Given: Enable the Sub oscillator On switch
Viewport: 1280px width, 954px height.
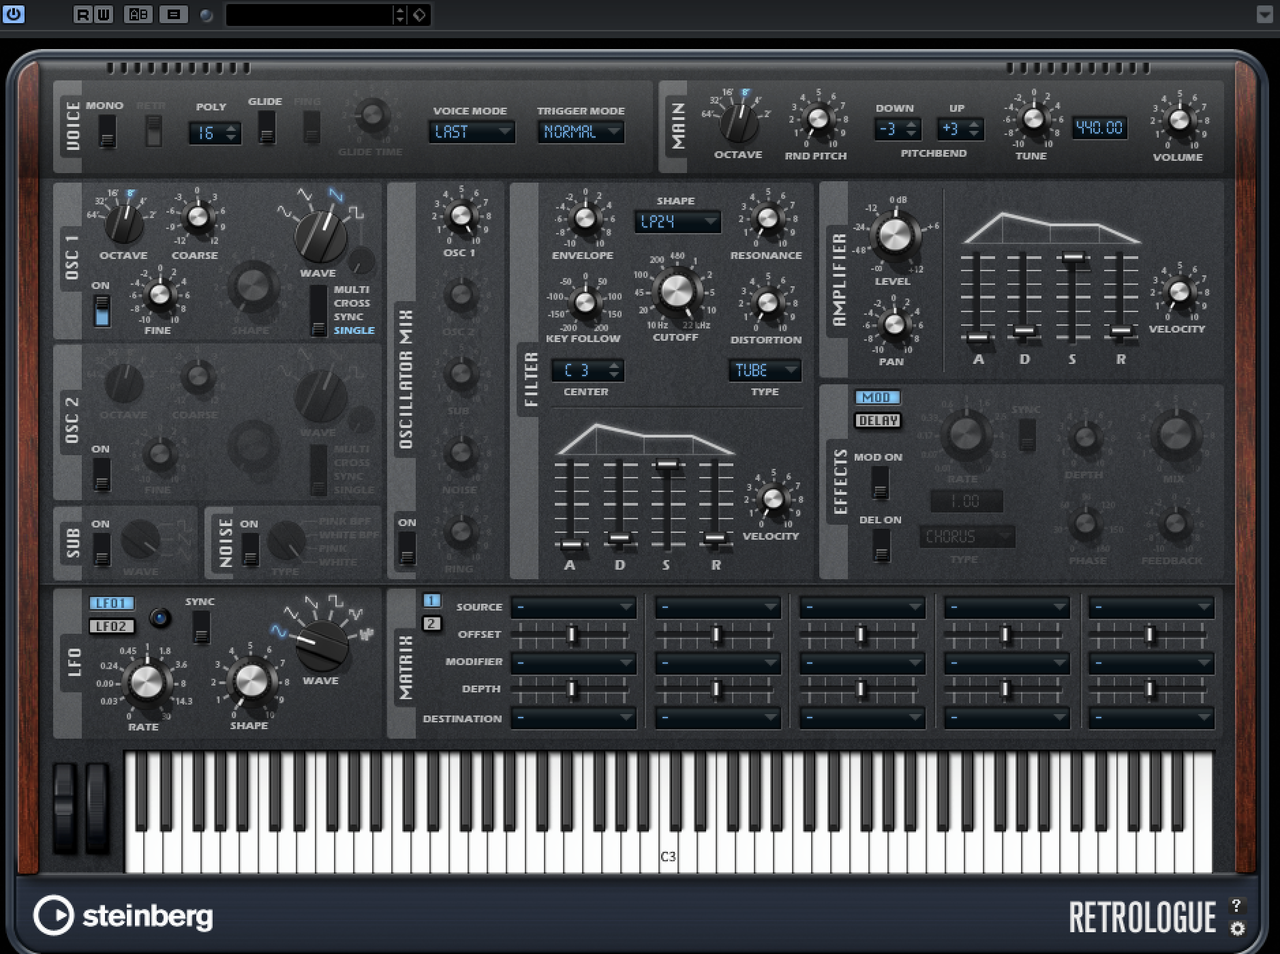Looking at the screenshot, I should 101,549.
